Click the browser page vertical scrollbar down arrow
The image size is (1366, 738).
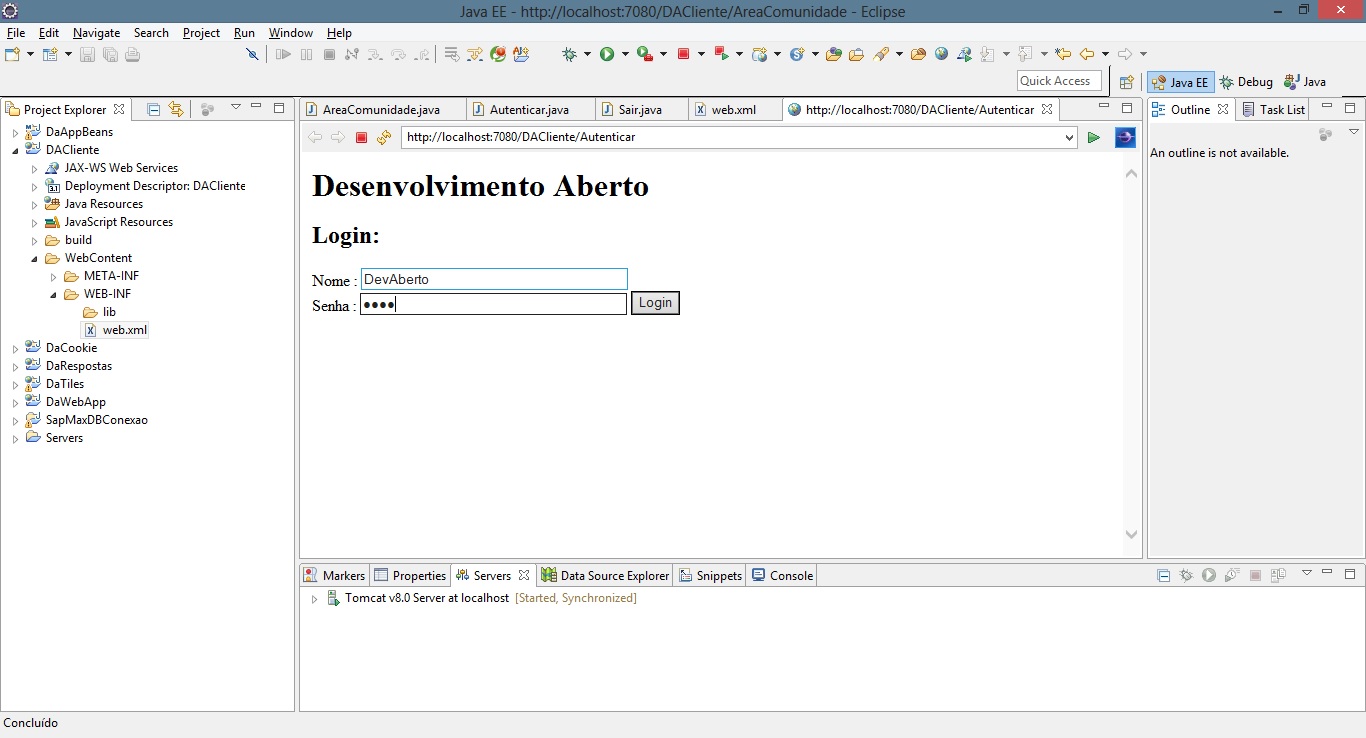coord(1131,534)
